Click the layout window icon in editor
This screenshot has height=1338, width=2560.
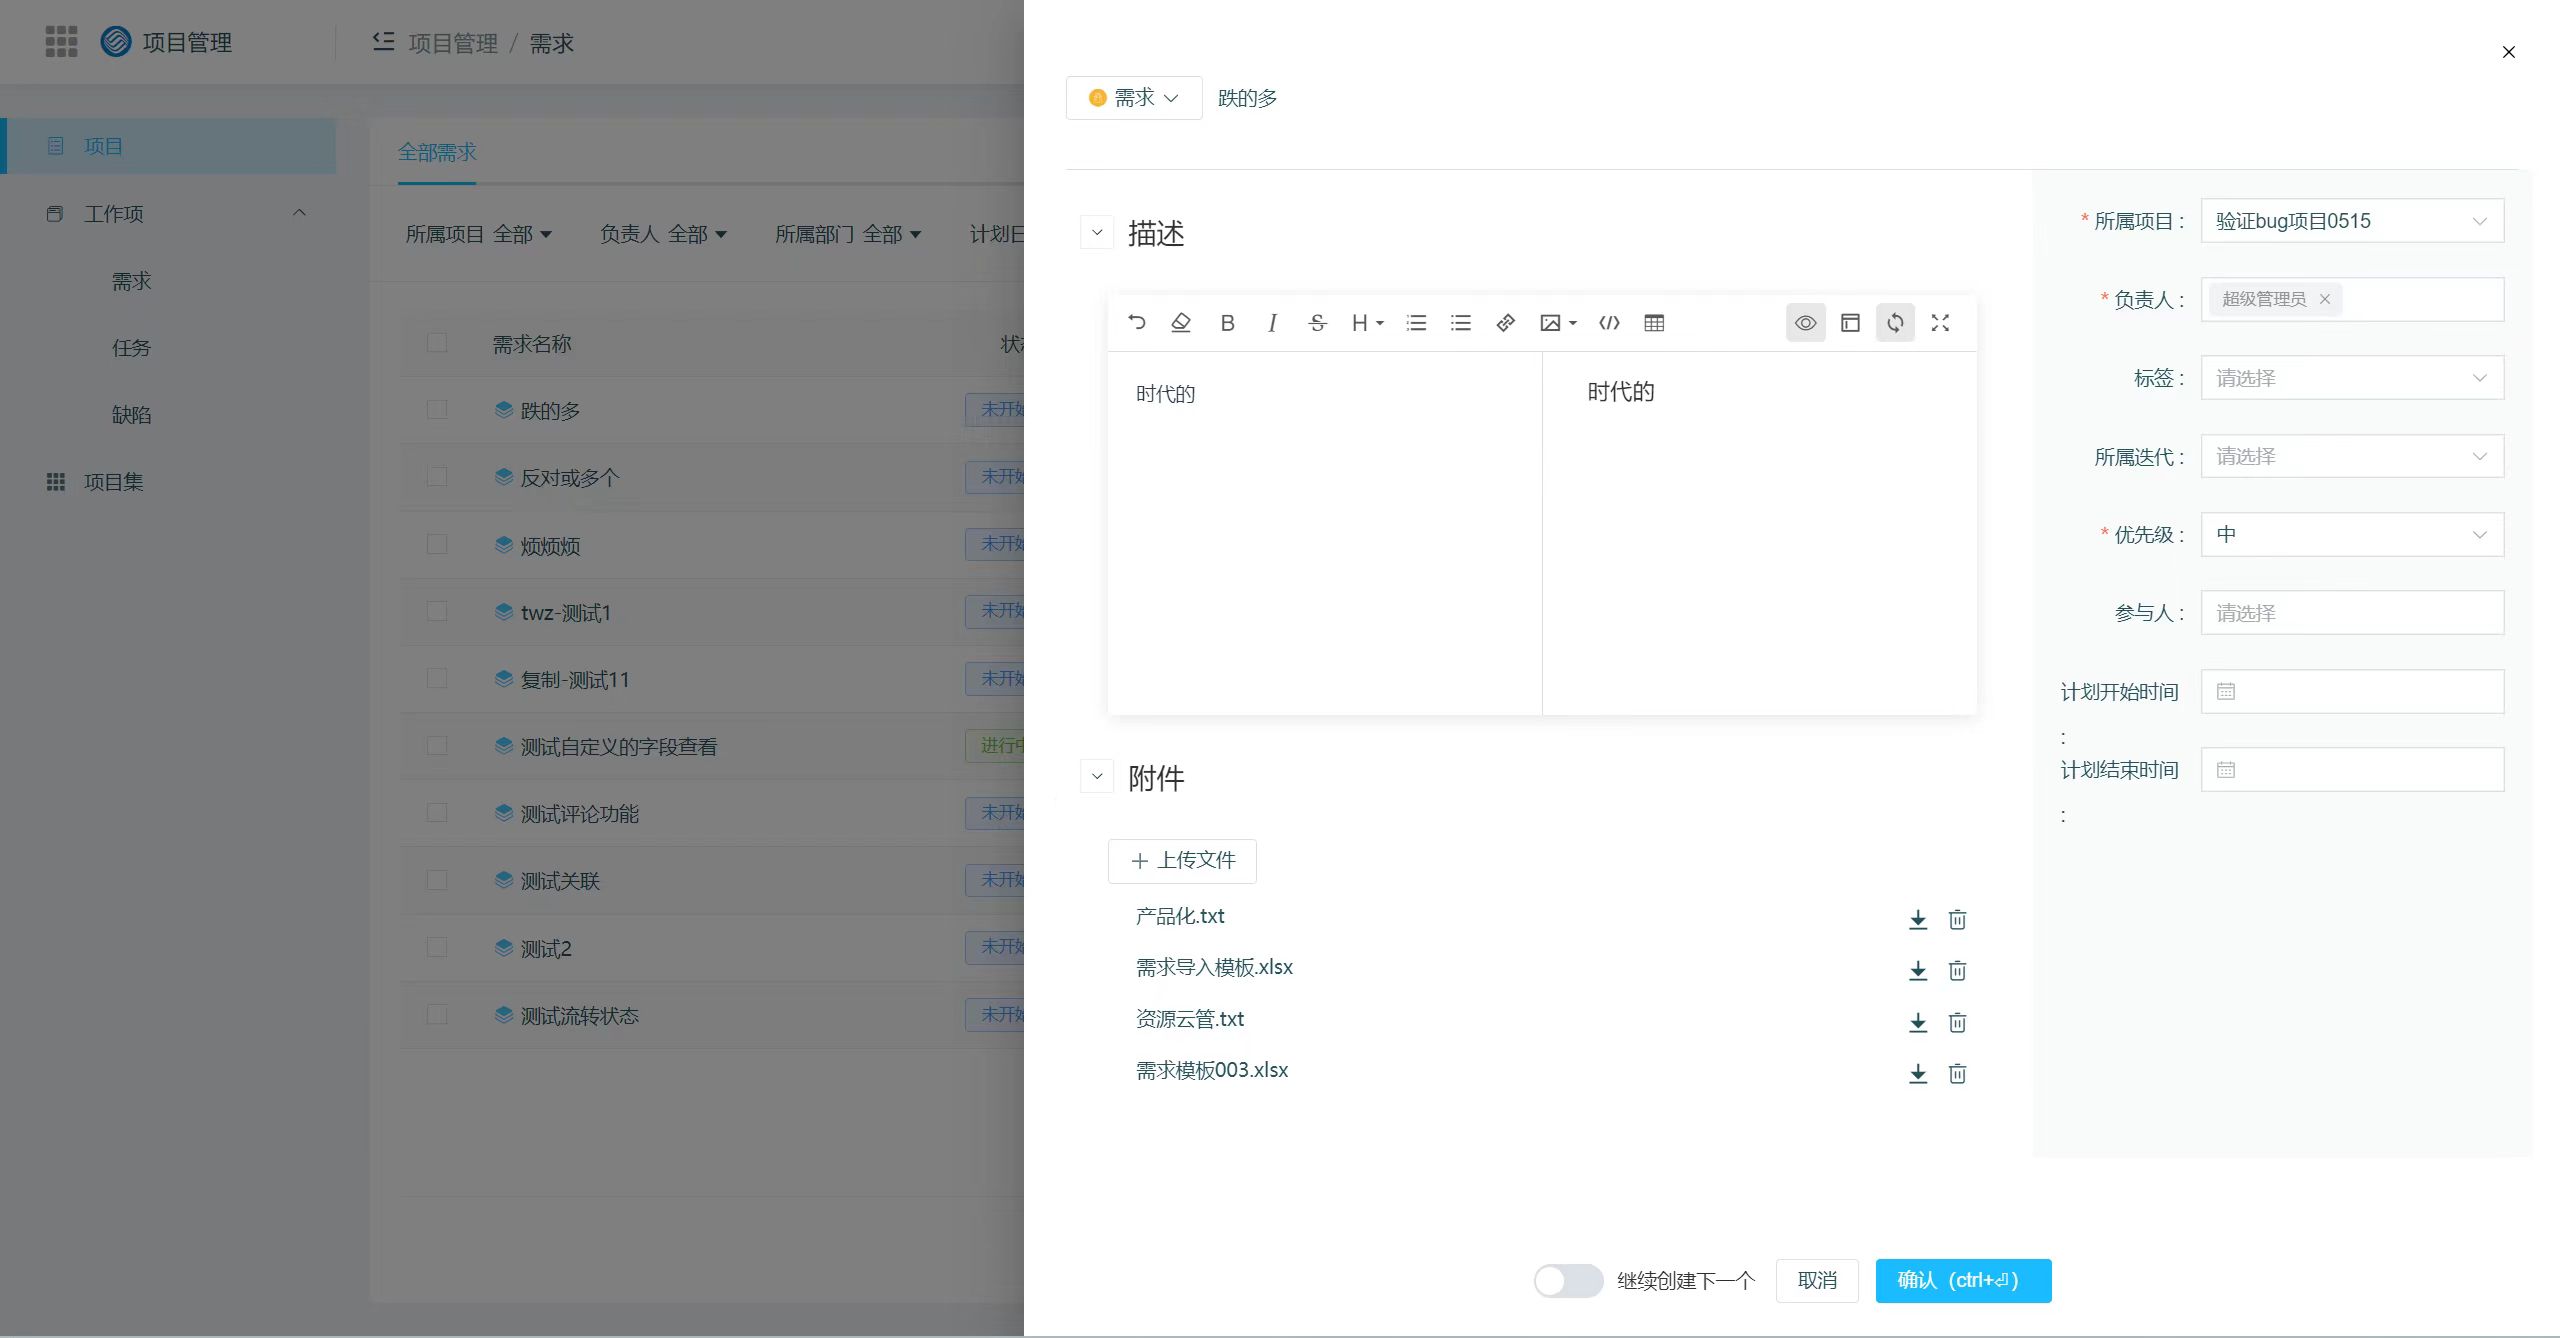pos(1850,322)
